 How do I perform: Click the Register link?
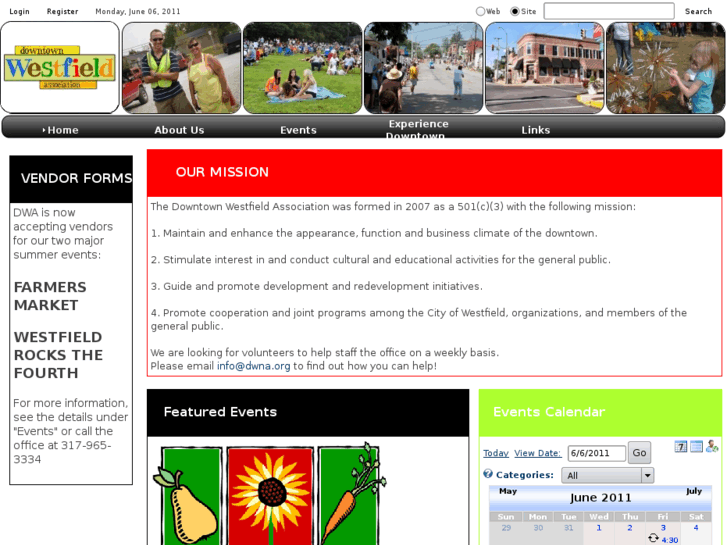point(62,12)
